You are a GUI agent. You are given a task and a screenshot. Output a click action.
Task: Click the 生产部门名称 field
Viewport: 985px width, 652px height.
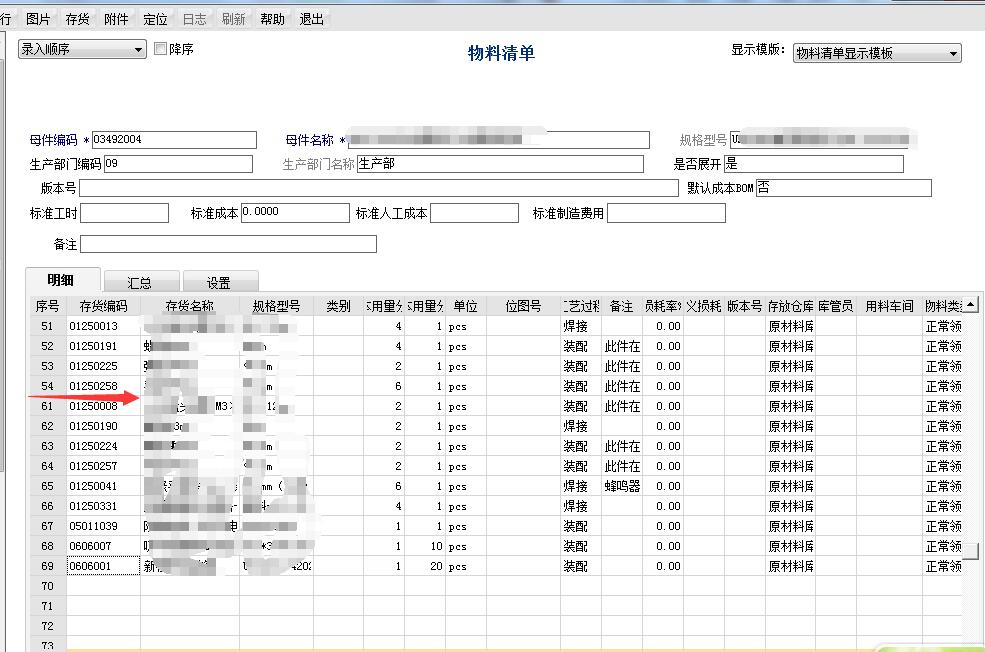click(x=500, y=164)
